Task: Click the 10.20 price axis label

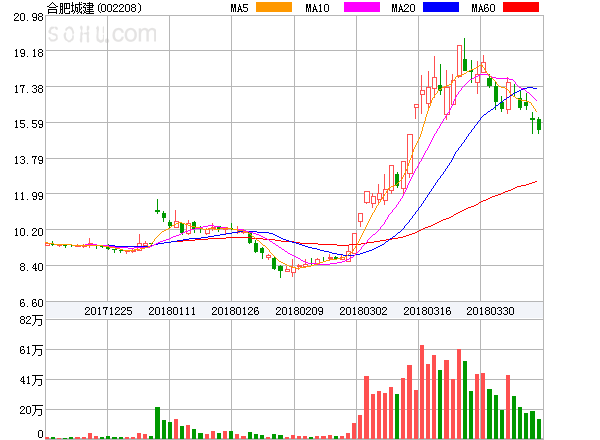Action: pos(29,232)
